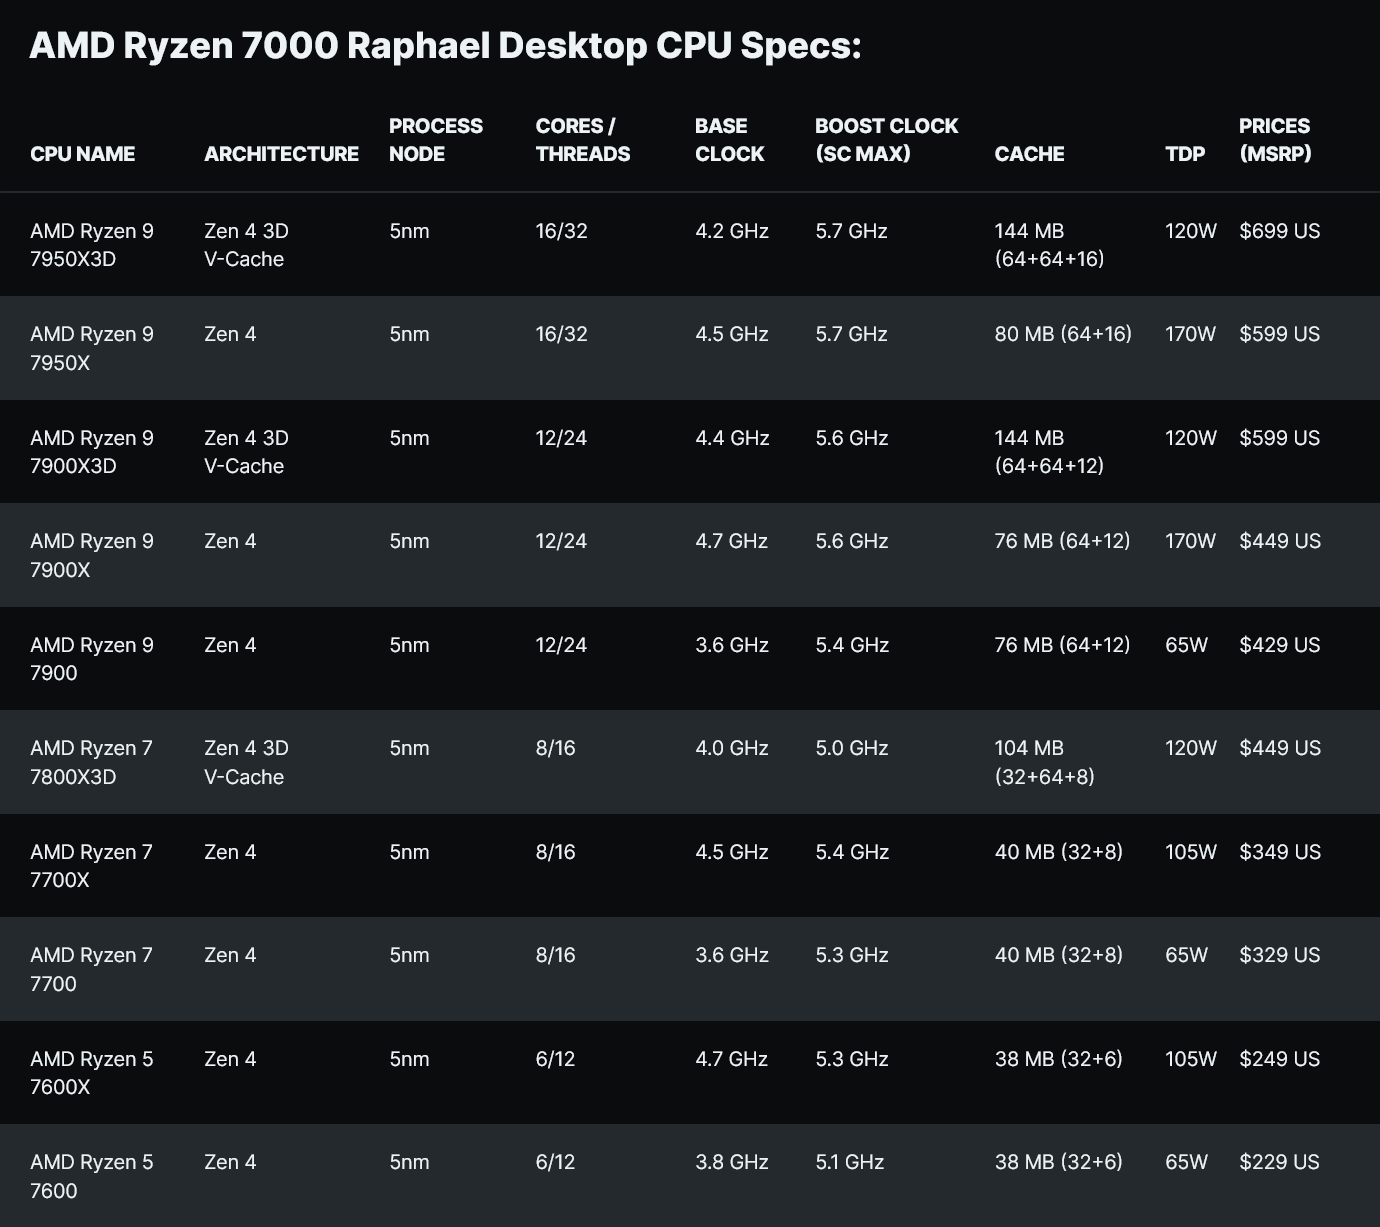Click the BASE CLOCK column header
Screen dimensions: 1380x1227
730,140
